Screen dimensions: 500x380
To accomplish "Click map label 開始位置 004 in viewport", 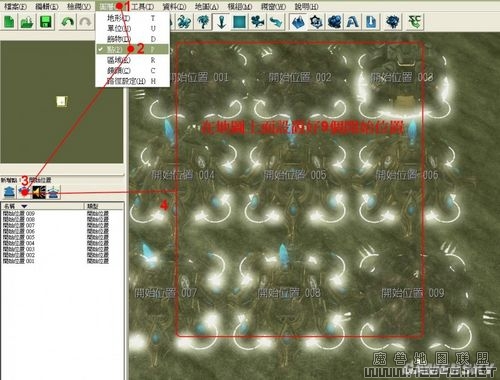I will pyautogui.click(x=183, y=175).
